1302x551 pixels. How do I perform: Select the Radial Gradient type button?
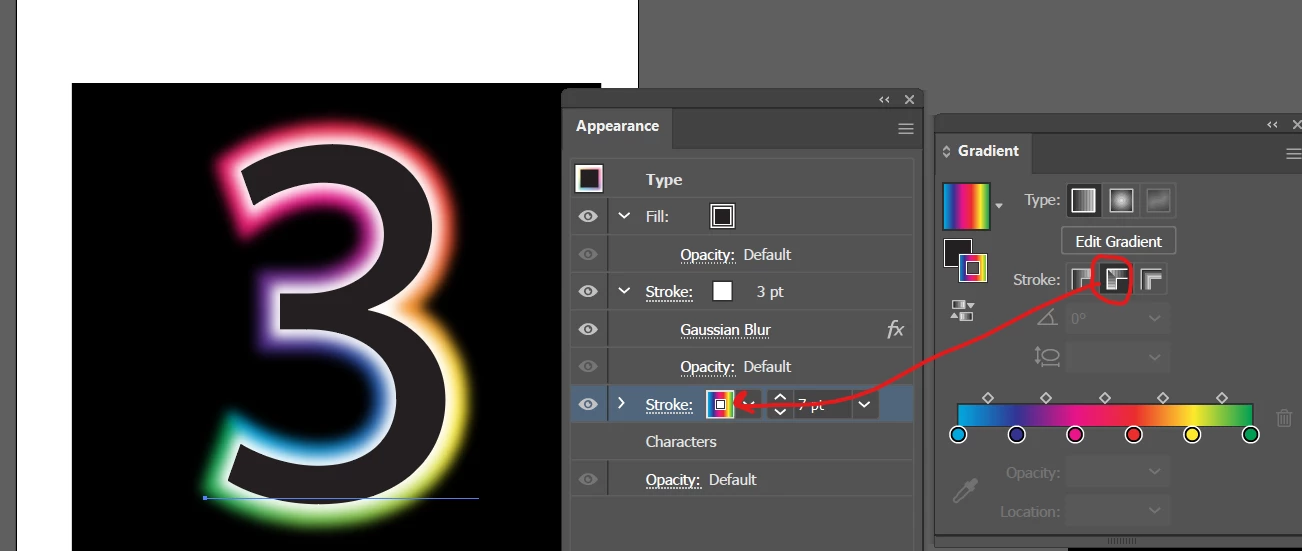click(1120, 201)
